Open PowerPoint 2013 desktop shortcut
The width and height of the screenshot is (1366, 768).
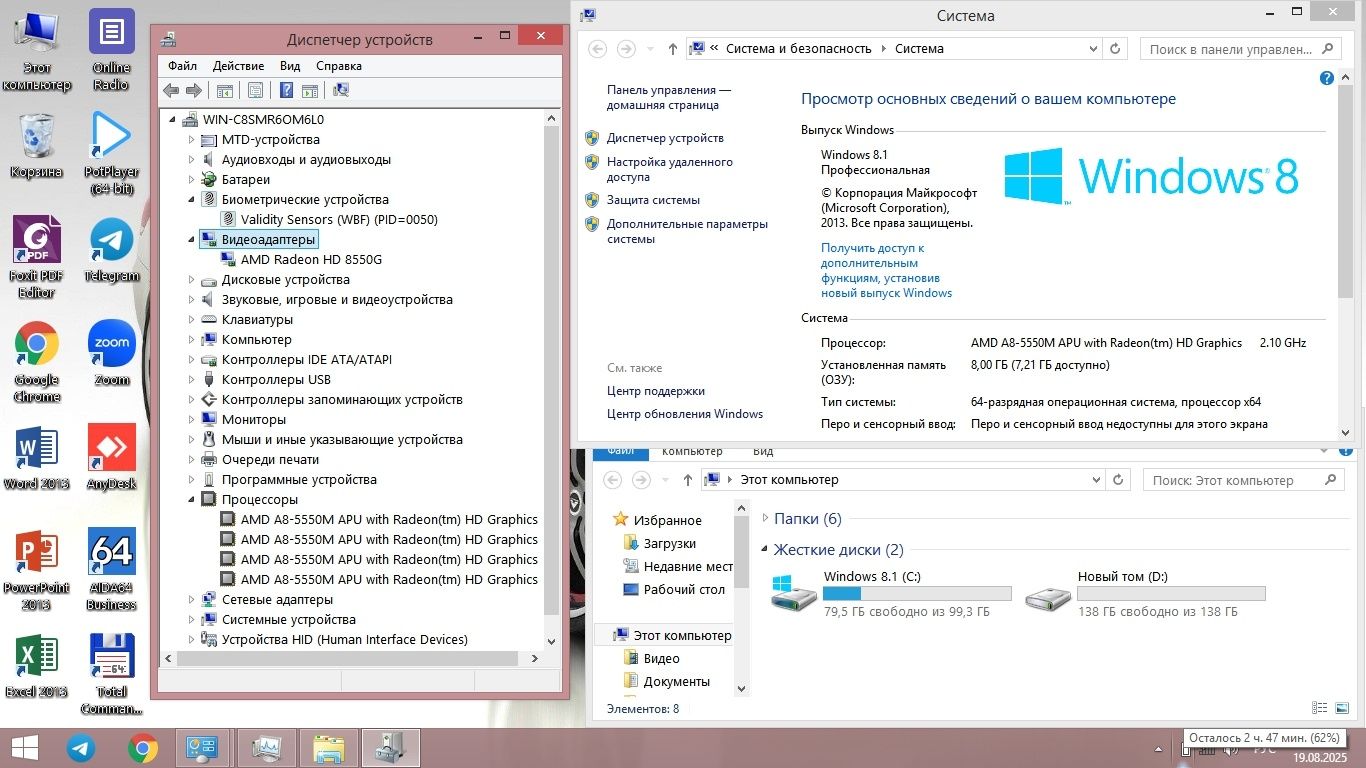[x=36, y=570]
